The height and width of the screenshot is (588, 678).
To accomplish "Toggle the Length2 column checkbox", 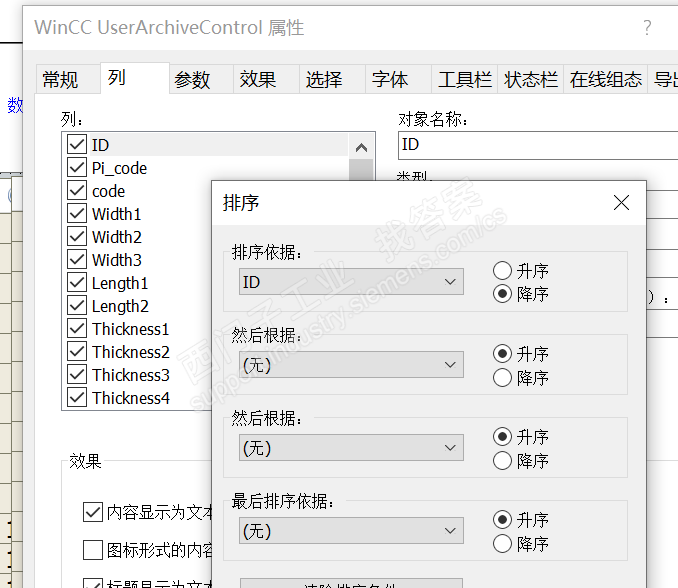I will click(77, 305).
